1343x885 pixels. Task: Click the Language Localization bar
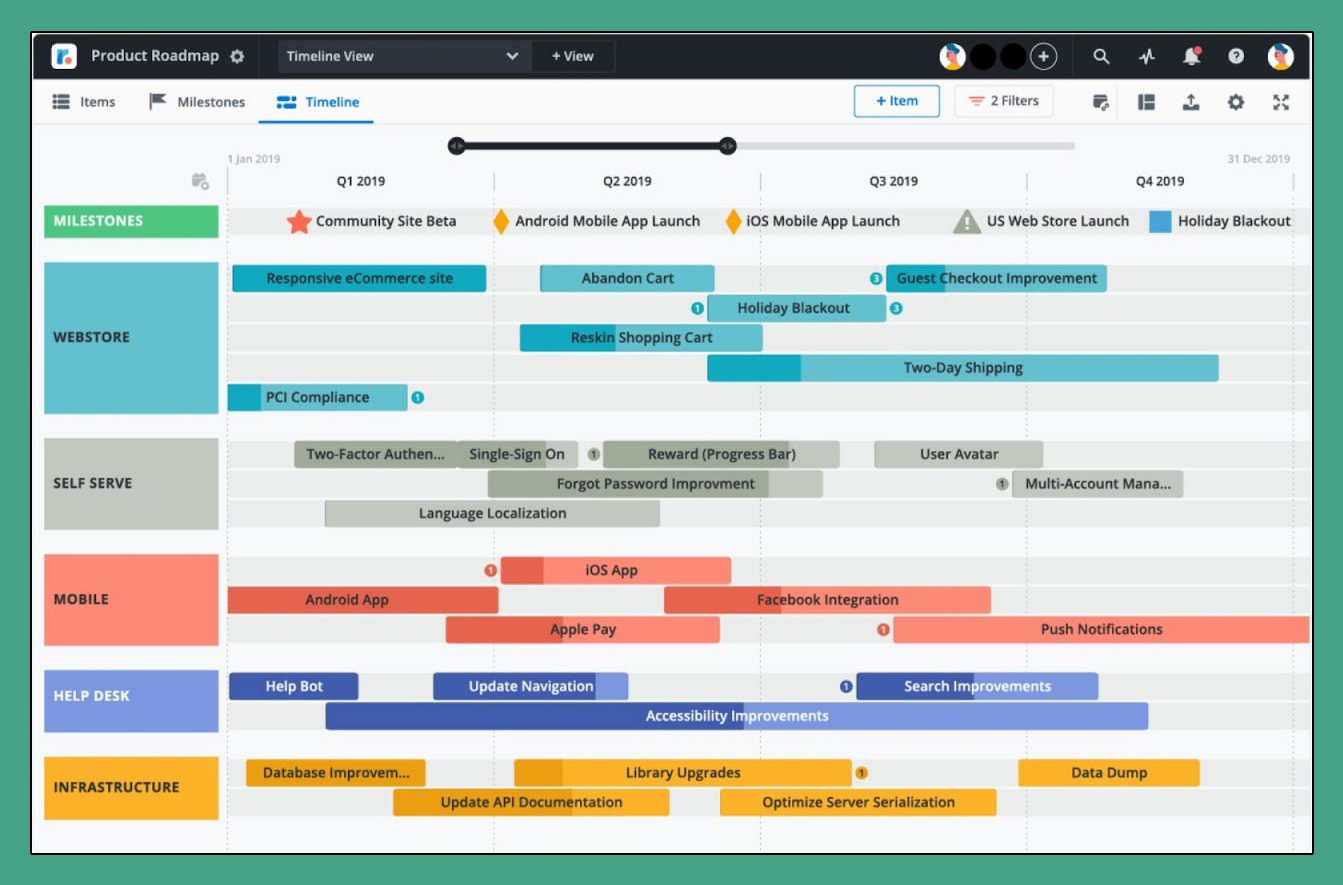click(492, 514)
